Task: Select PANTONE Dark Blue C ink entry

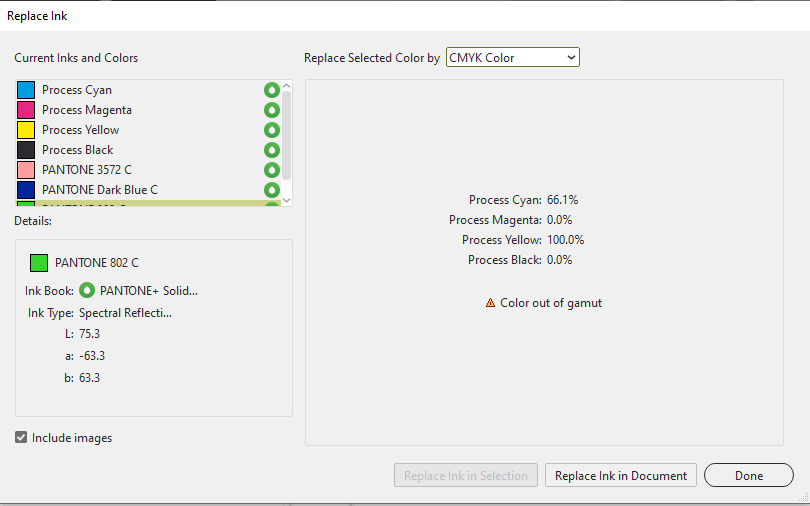Action: tap(100, 190)
